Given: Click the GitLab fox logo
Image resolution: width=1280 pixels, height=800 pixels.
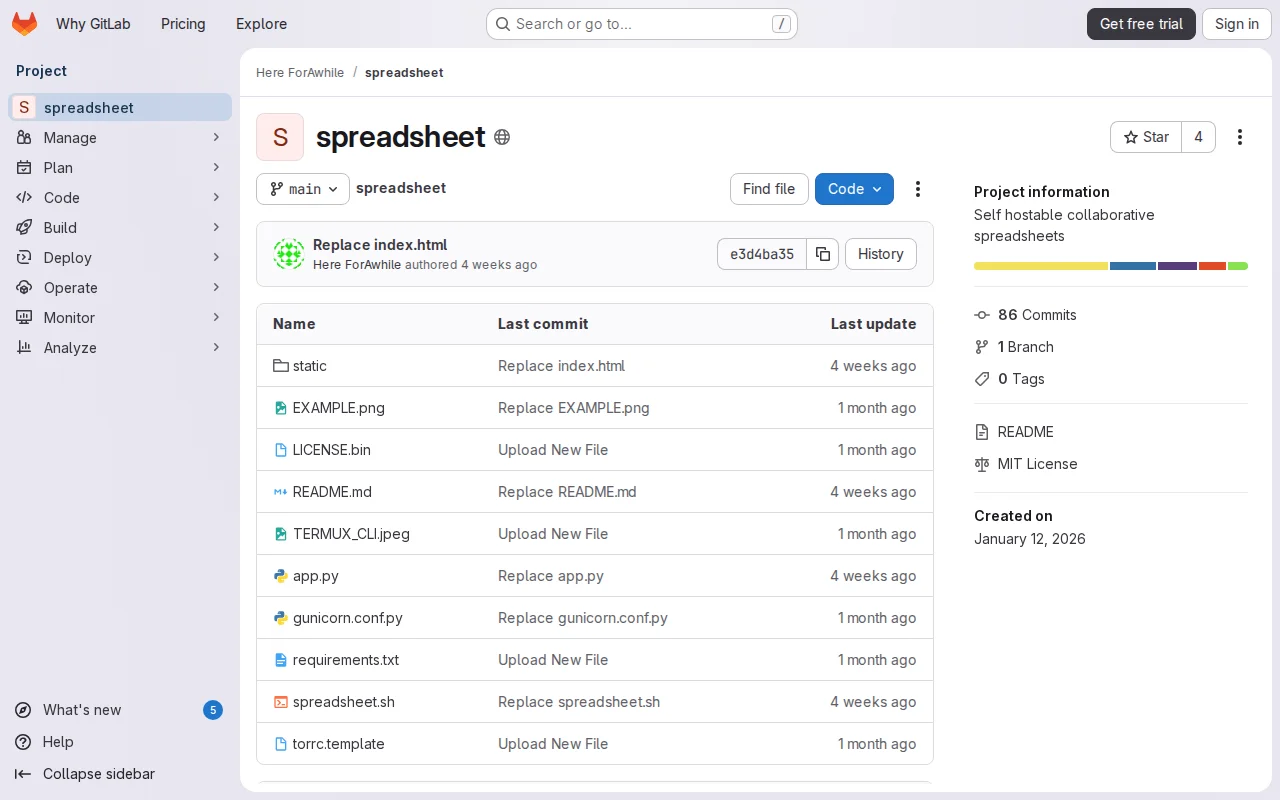Looking at the screenshot, I should [x=24, y=24].
